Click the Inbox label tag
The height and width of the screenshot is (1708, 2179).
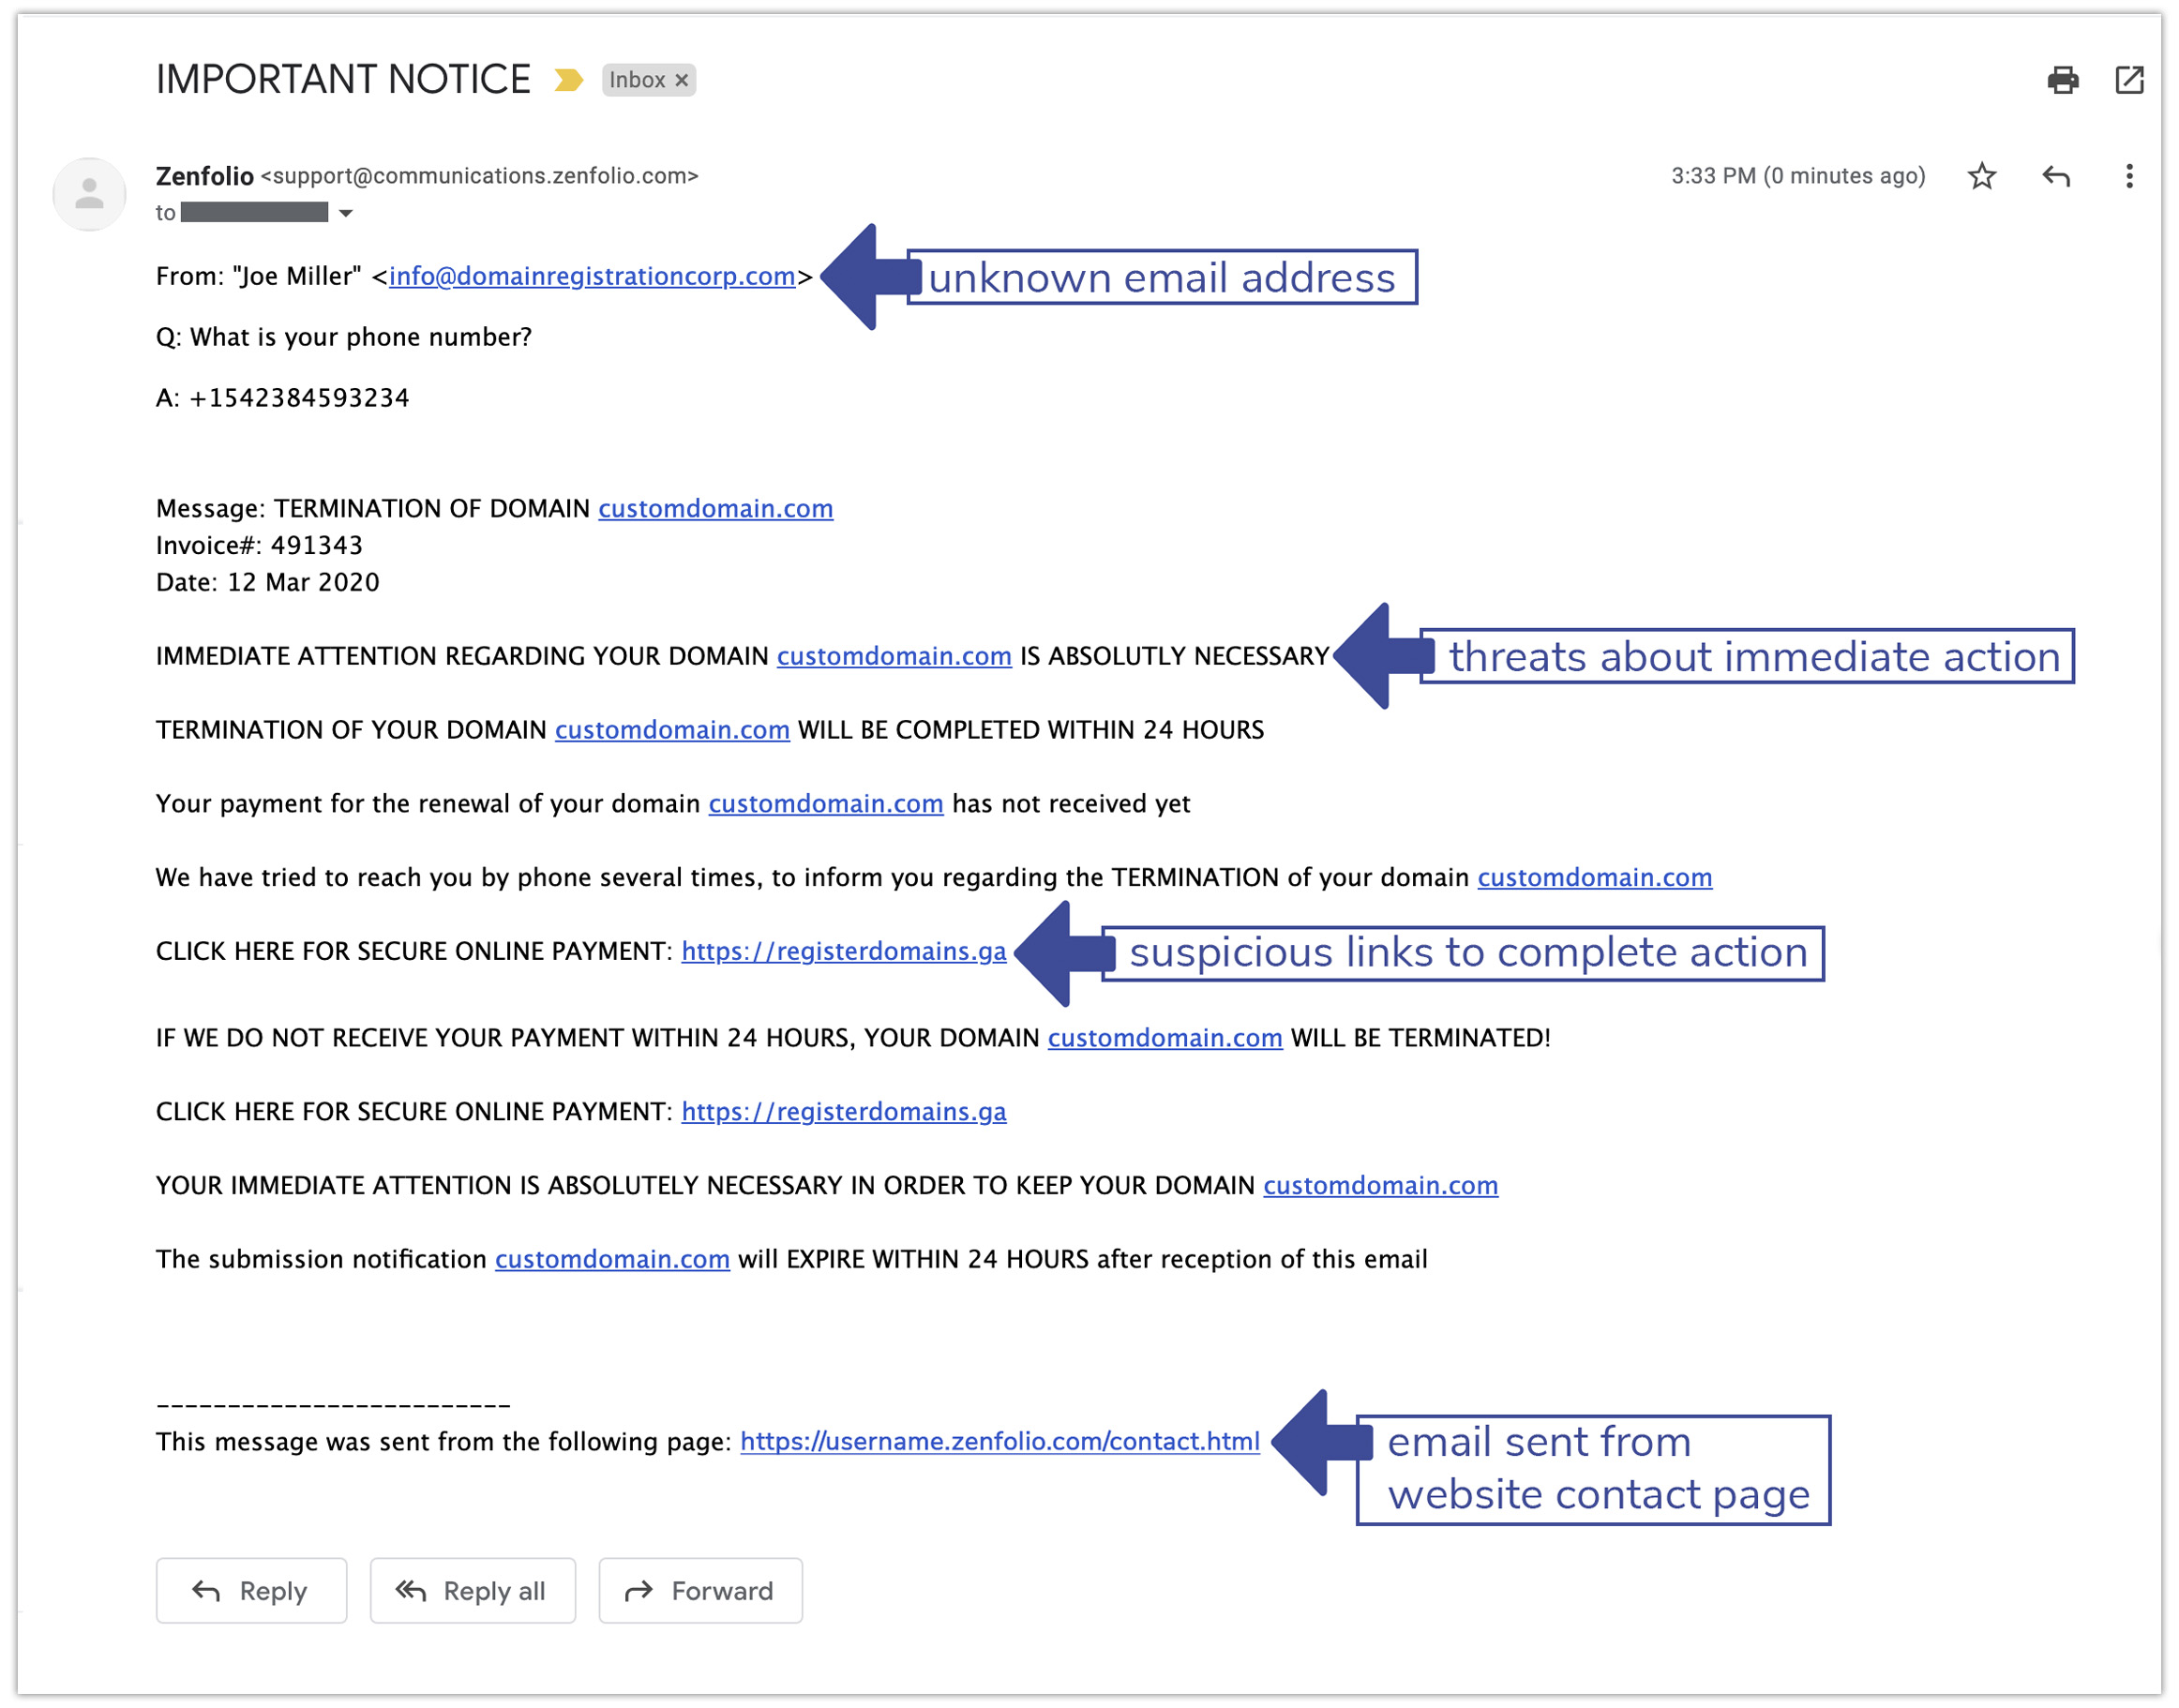point(637,80)
